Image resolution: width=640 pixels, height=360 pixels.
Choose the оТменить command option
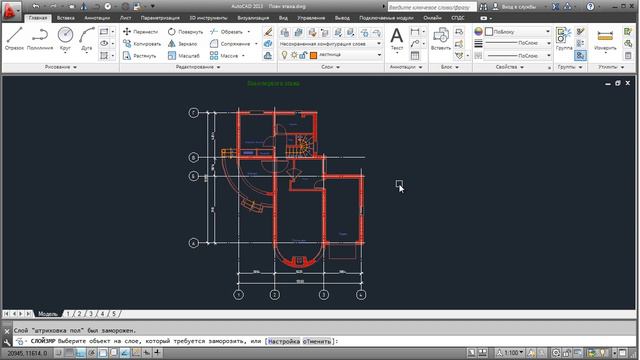click(x=317, y=341)
